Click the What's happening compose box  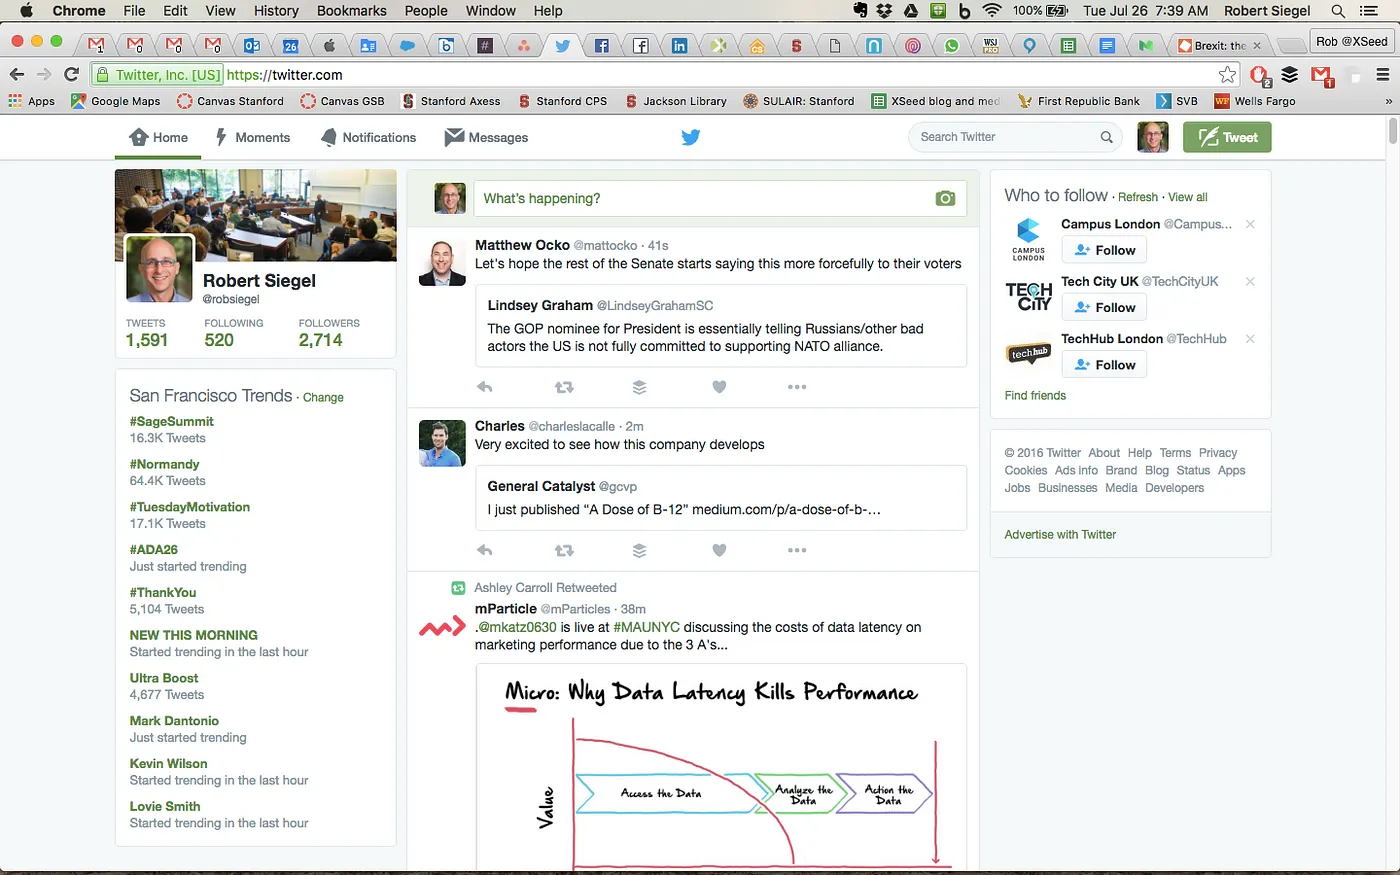[x=719, y=198]
